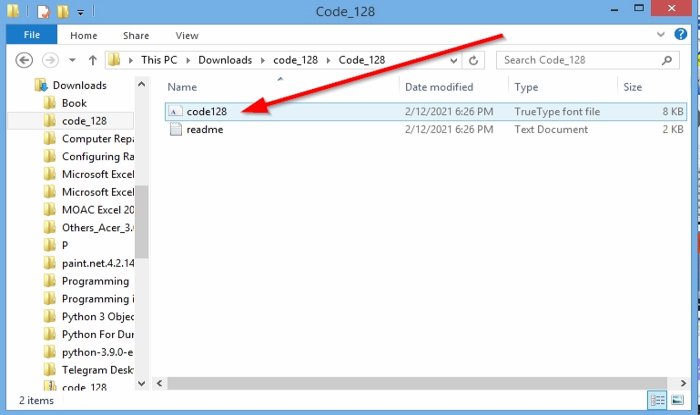Click the Search Code_128 input field
Image resolution: width=700 pixels, height=415 pixels.
[580, 60]
